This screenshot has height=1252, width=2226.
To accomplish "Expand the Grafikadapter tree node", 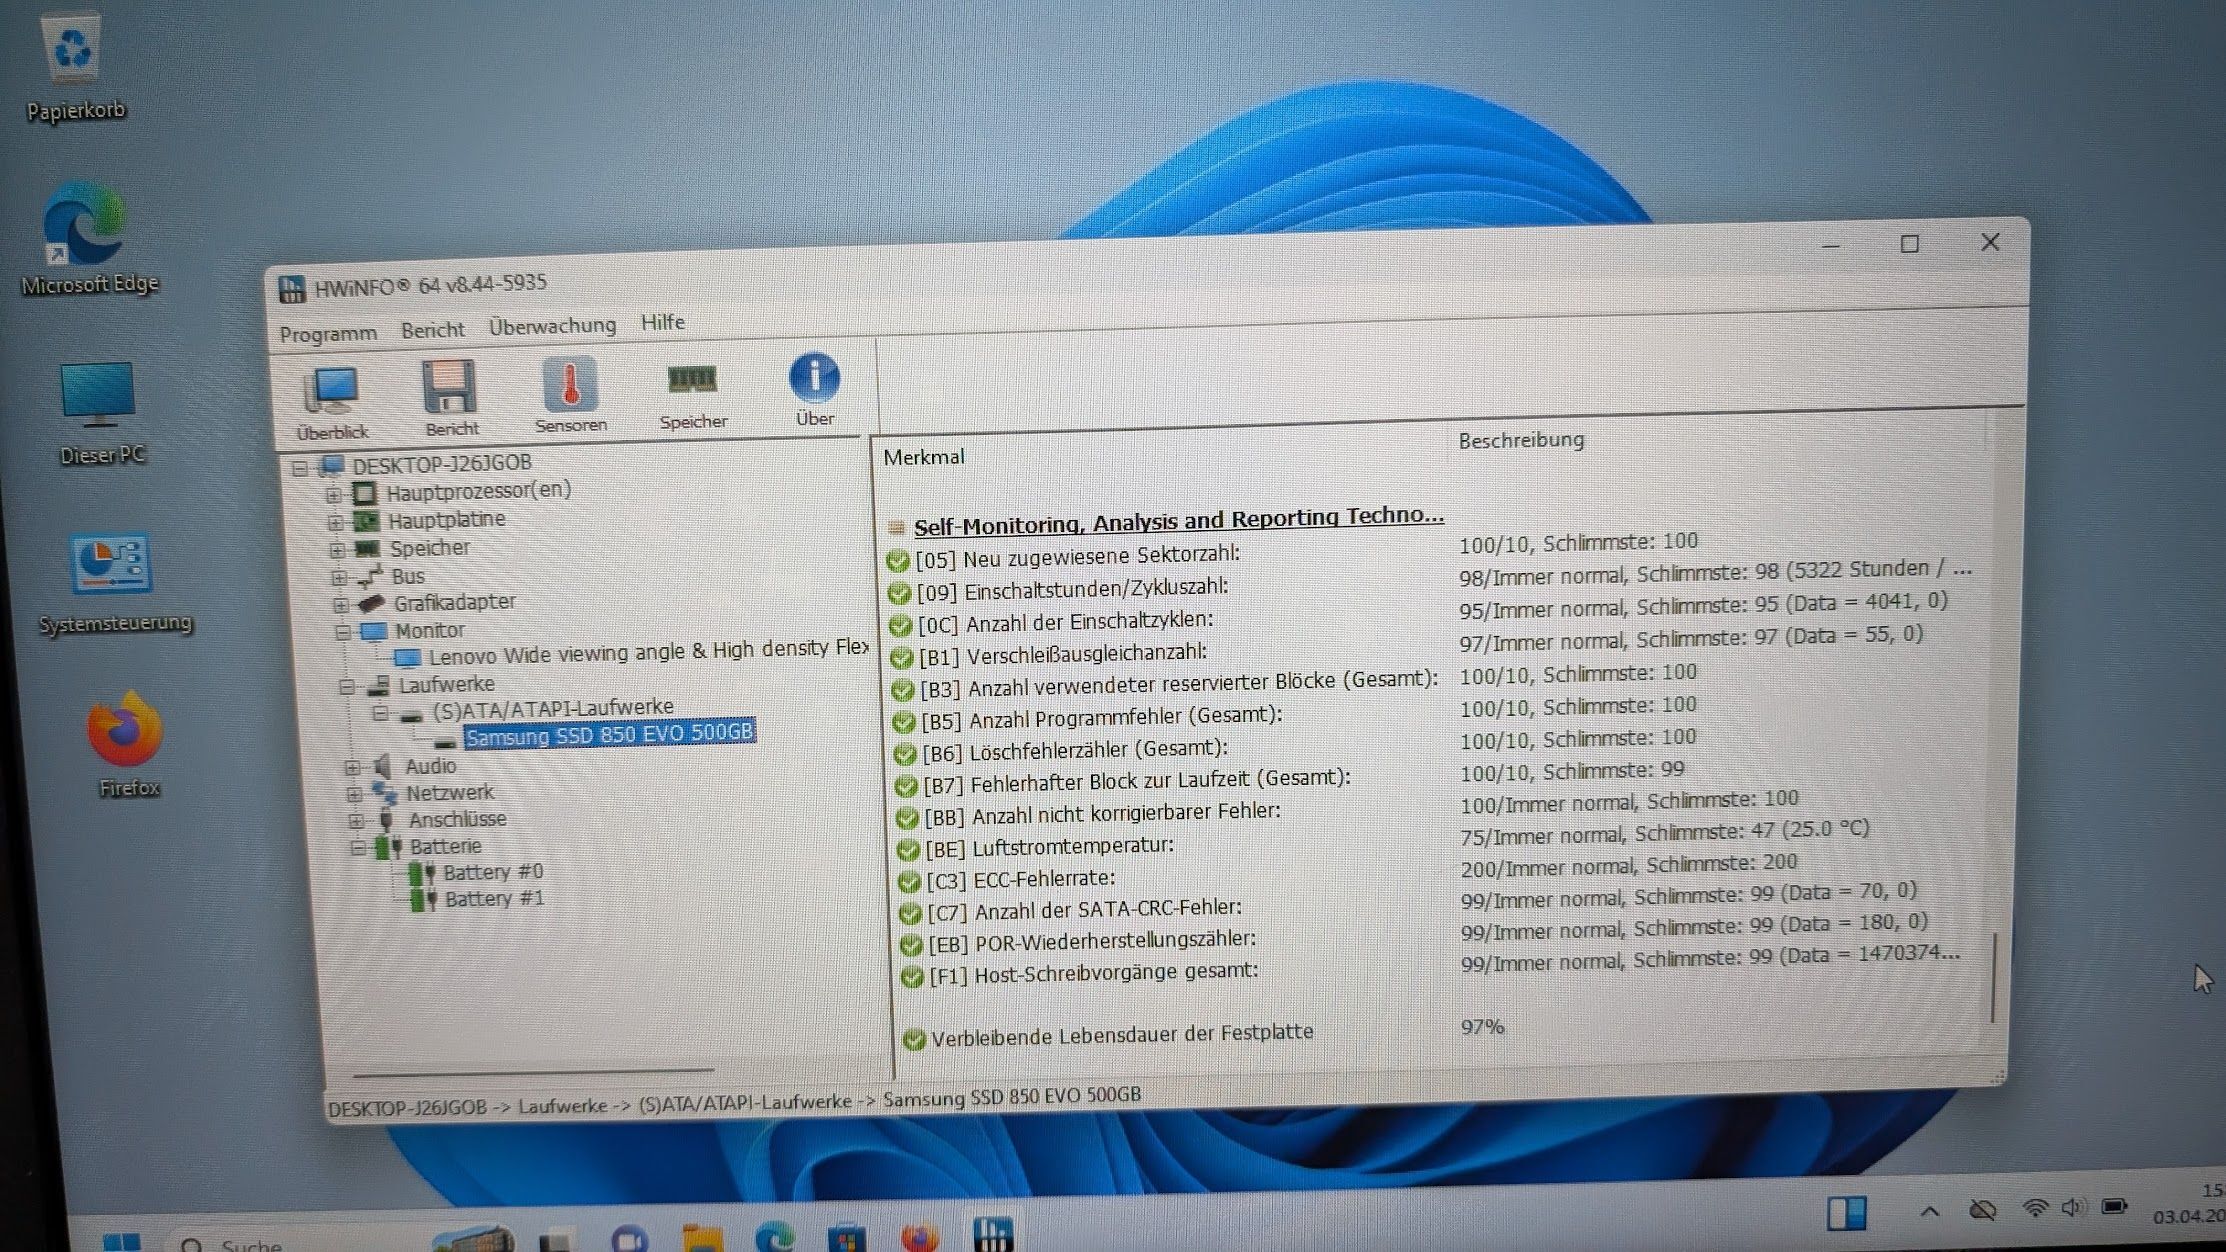I will [341, 605].
